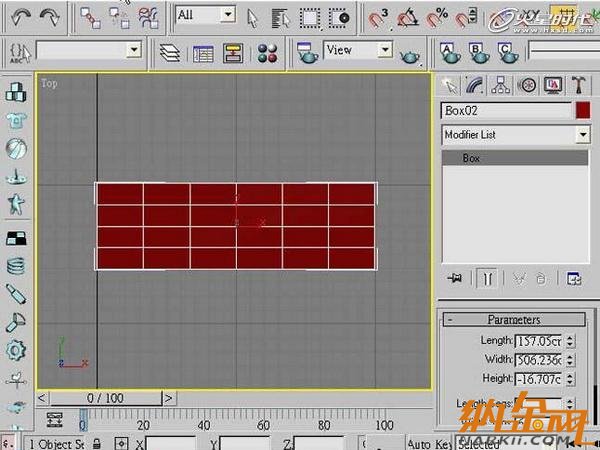
Task: Click the Height spinner arrows
Action: pos(570,379)
